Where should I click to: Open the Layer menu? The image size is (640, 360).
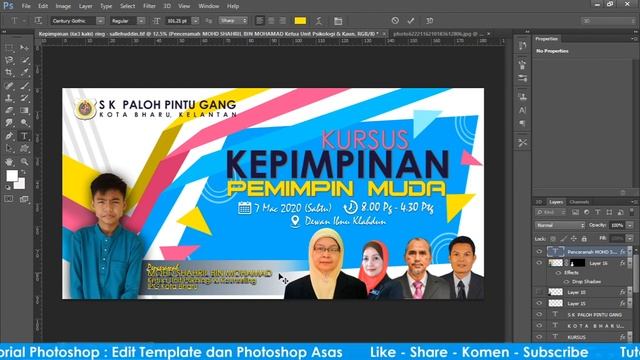click(x=85, y=6)
